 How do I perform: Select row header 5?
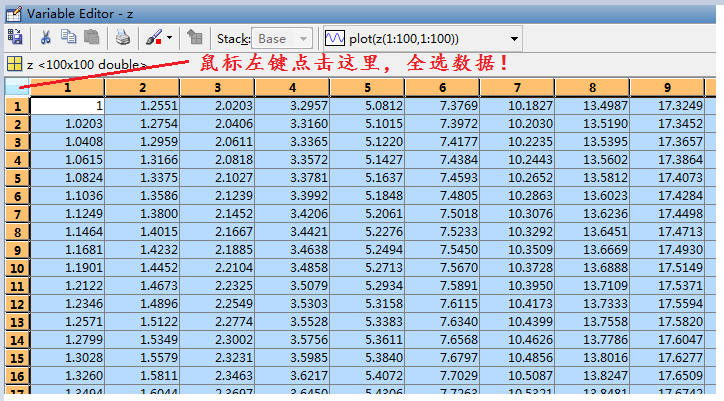pos(18,178)
